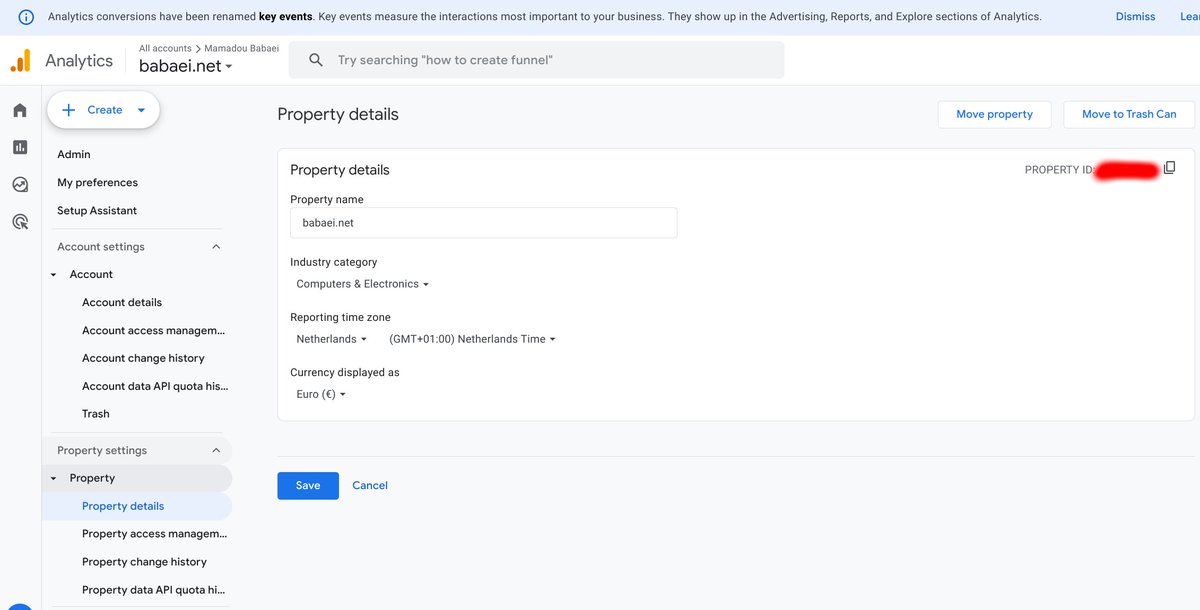The image size is (1200, 610).
Task: Open the Reports bar chart icon
Action: click(x=20, y=147)
